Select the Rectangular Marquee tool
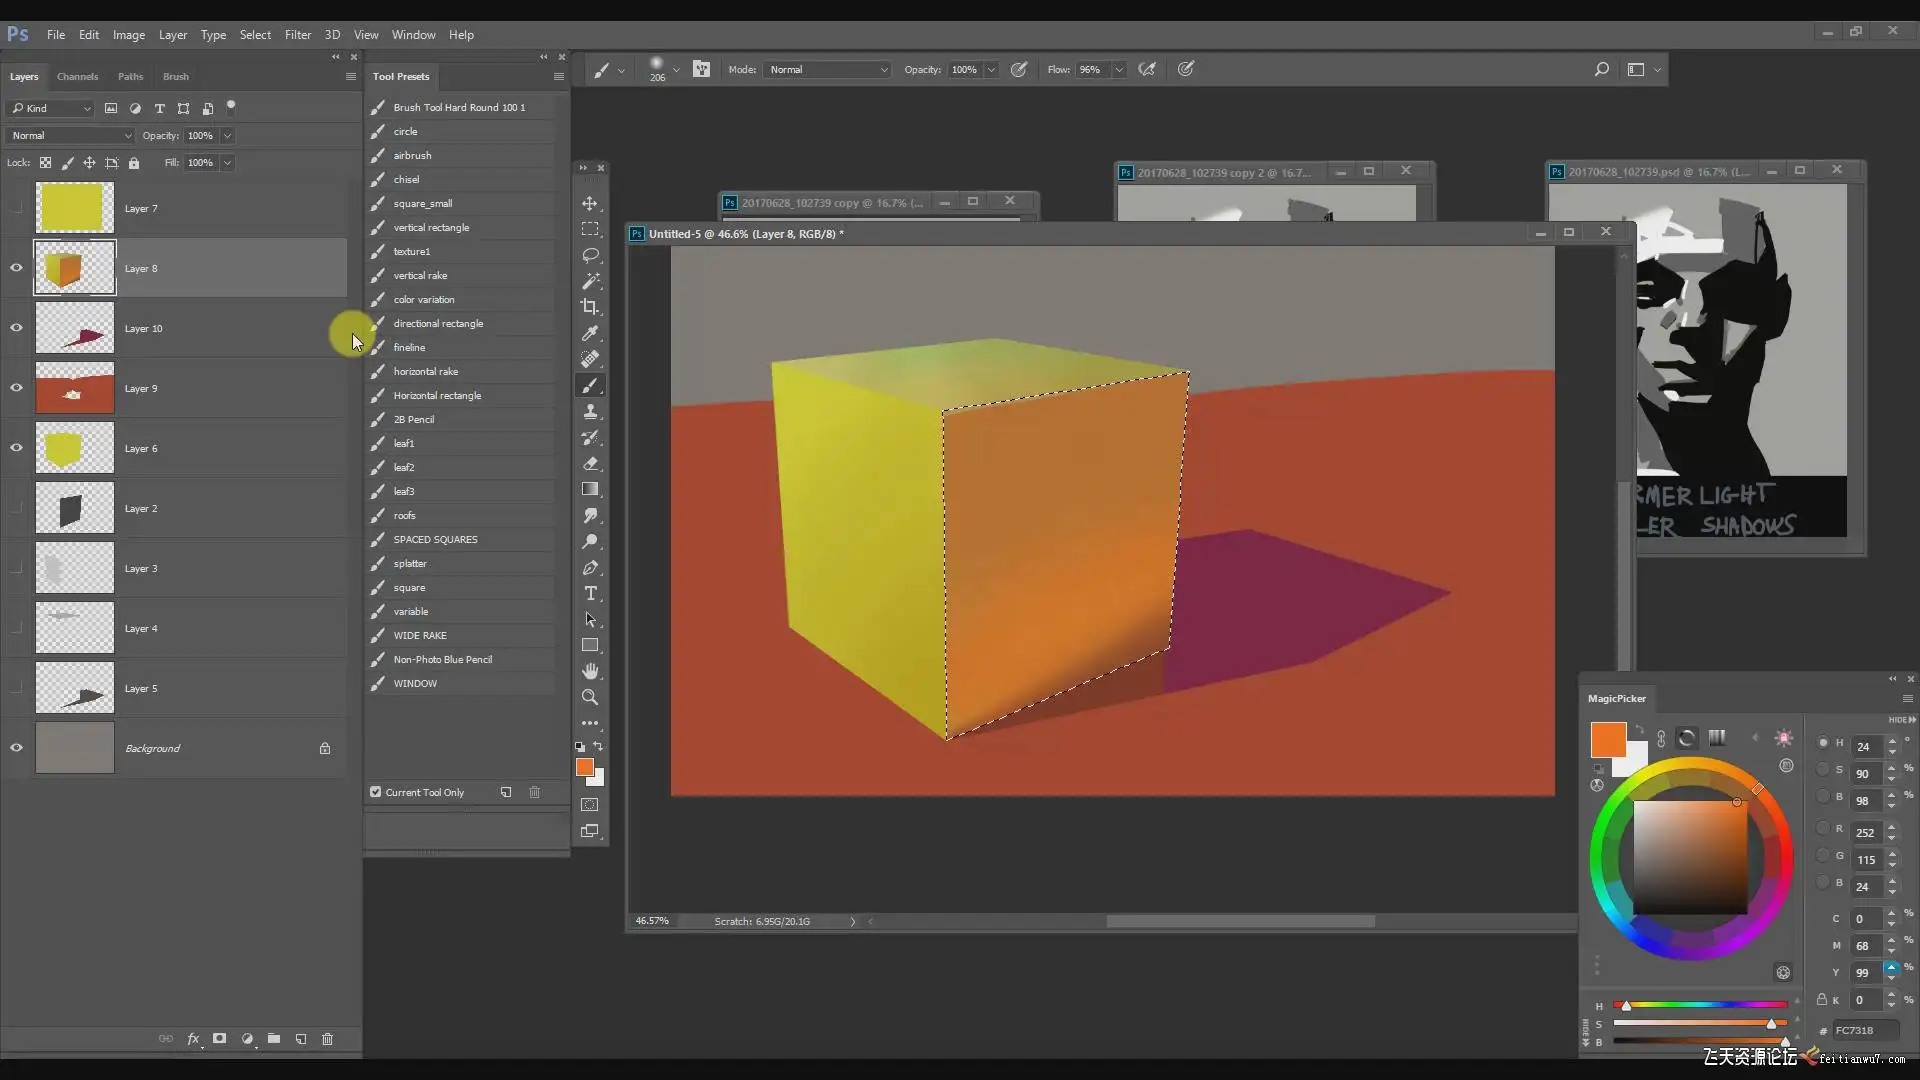The image size is (1920, 1080). (x=590, y=229)
